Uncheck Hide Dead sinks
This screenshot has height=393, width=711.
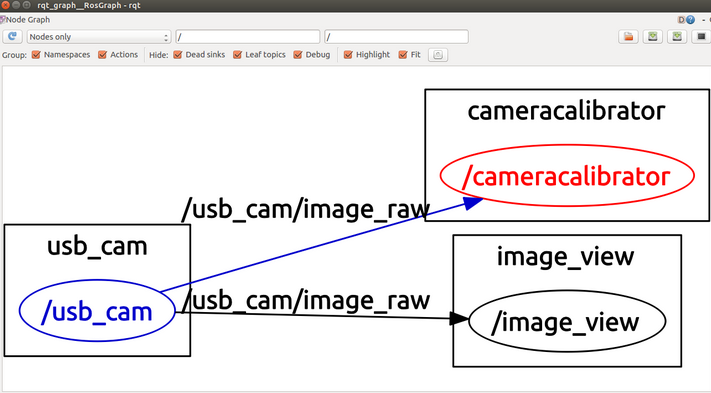[x=178, y=55]
